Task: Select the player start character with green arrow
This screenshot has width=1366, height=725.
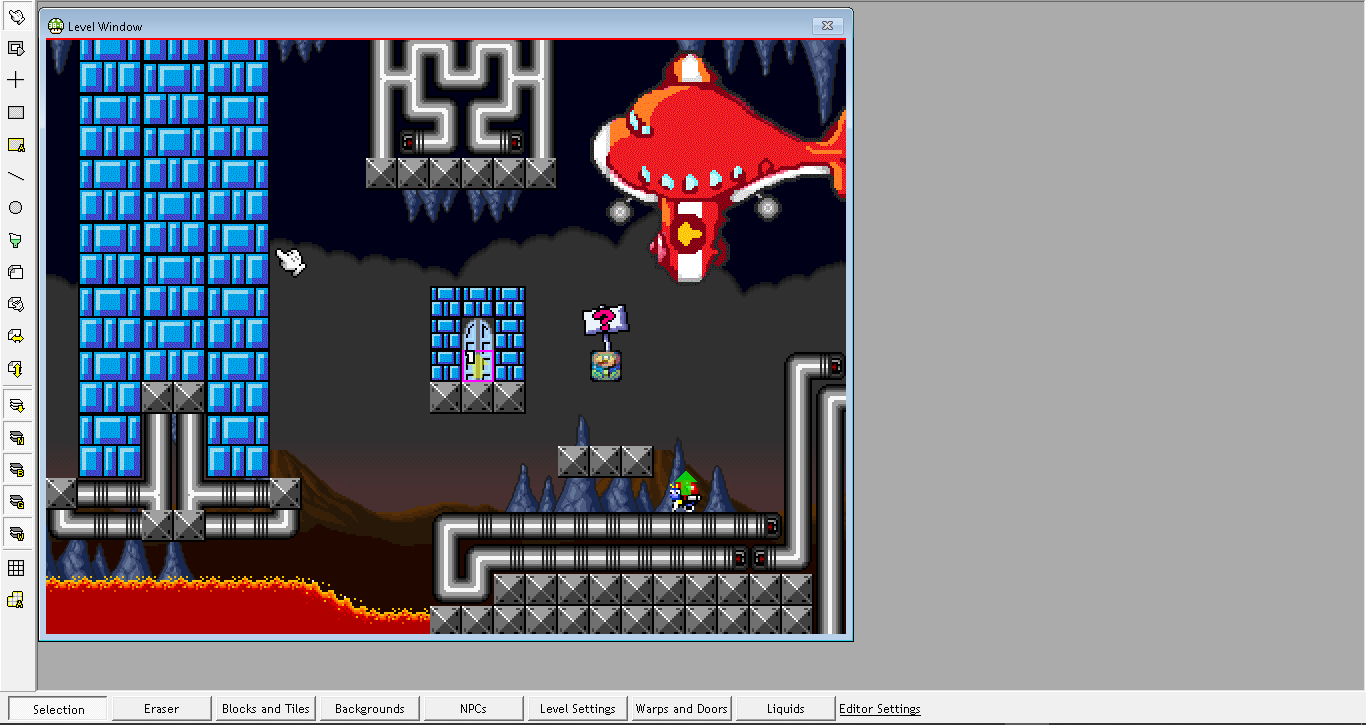Action: pos(684,491)
